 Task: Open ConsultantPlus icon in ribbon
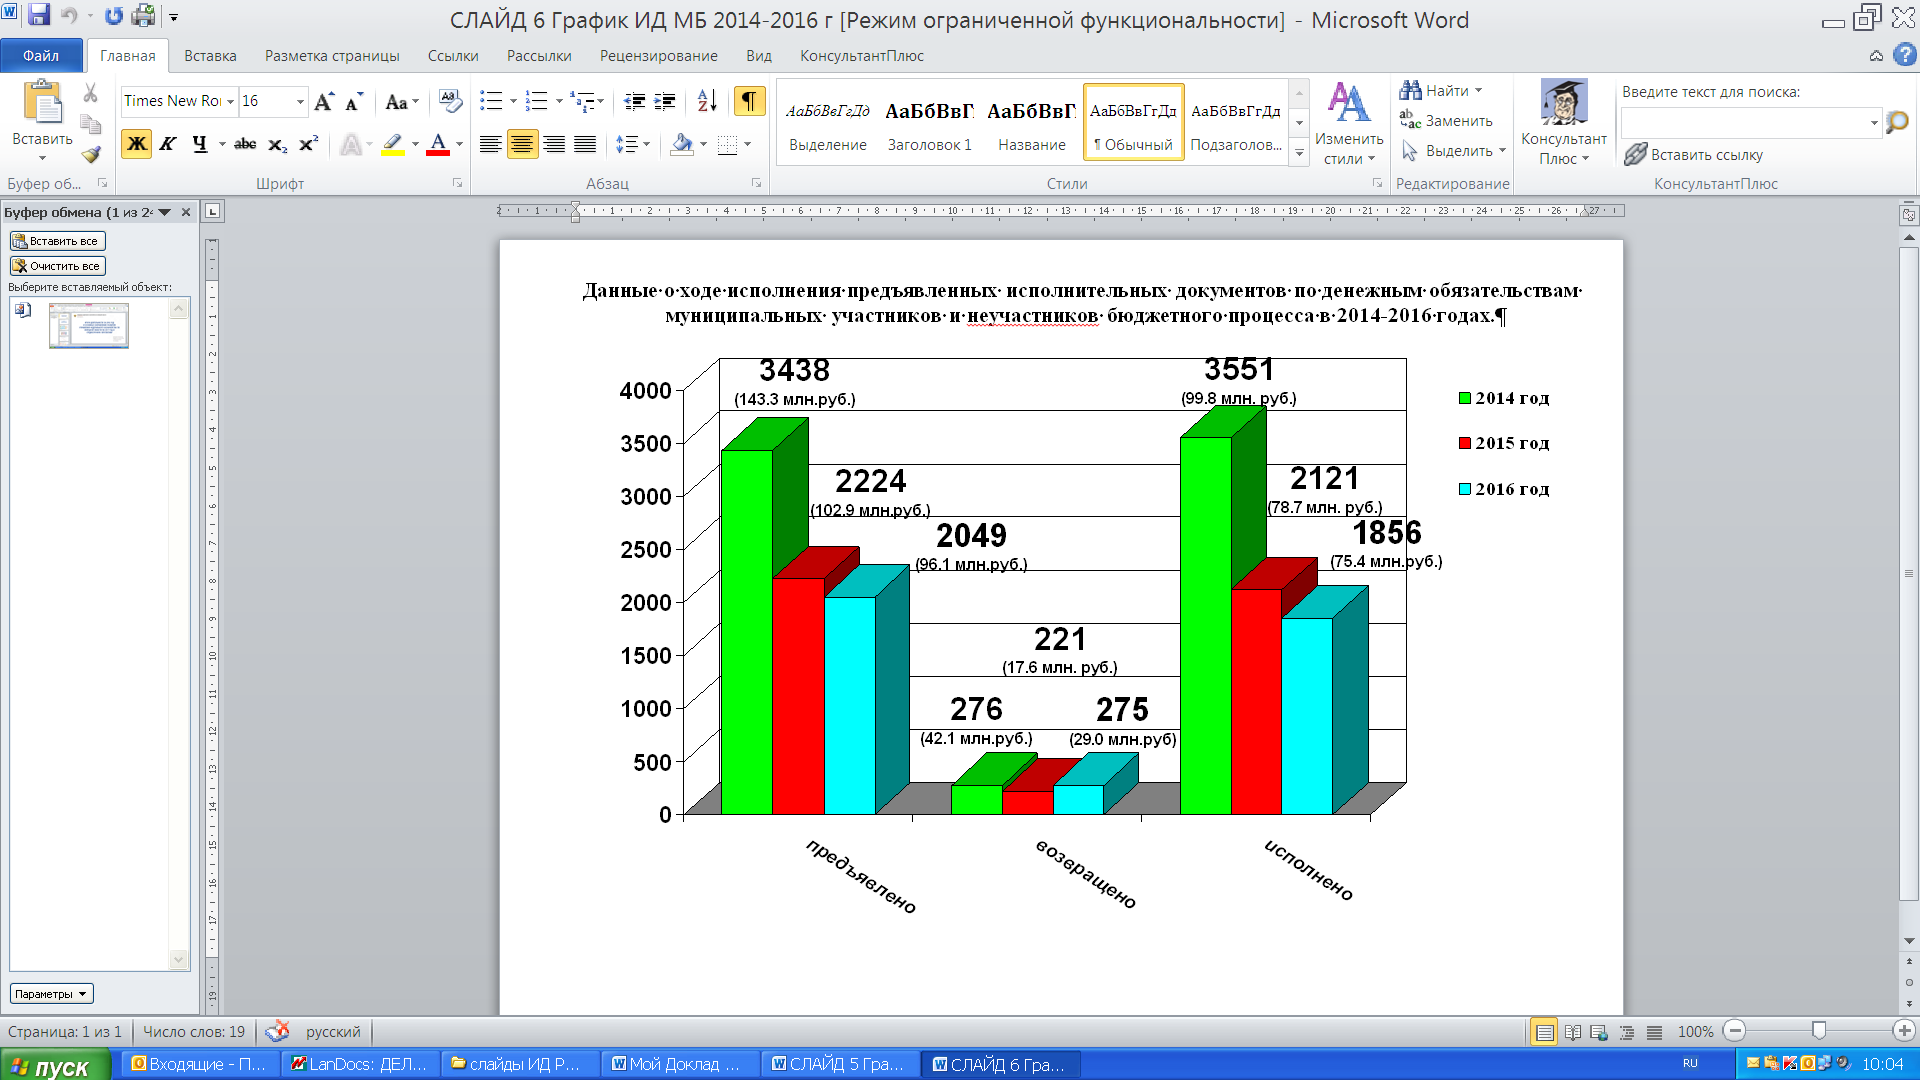coord(1564,122)
